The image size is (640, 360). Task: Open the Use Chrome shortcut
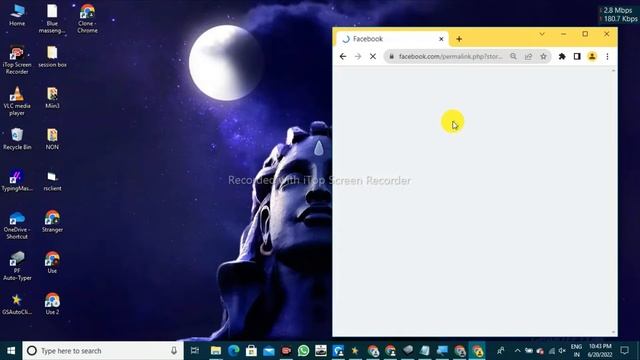coord(52,262)
